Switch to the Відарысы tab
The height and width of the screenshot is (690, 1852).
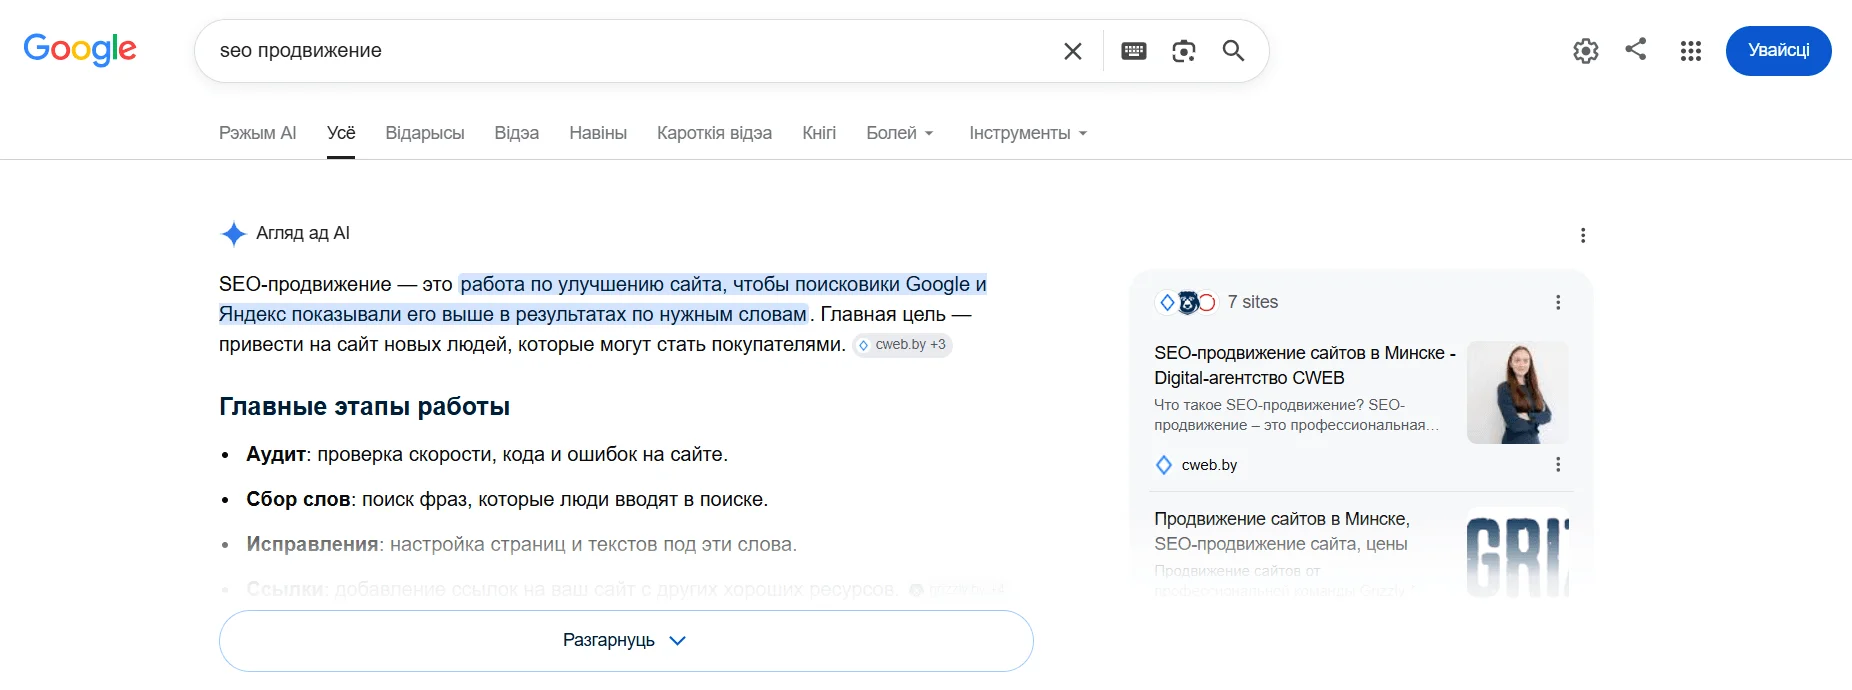coord(425,133)
